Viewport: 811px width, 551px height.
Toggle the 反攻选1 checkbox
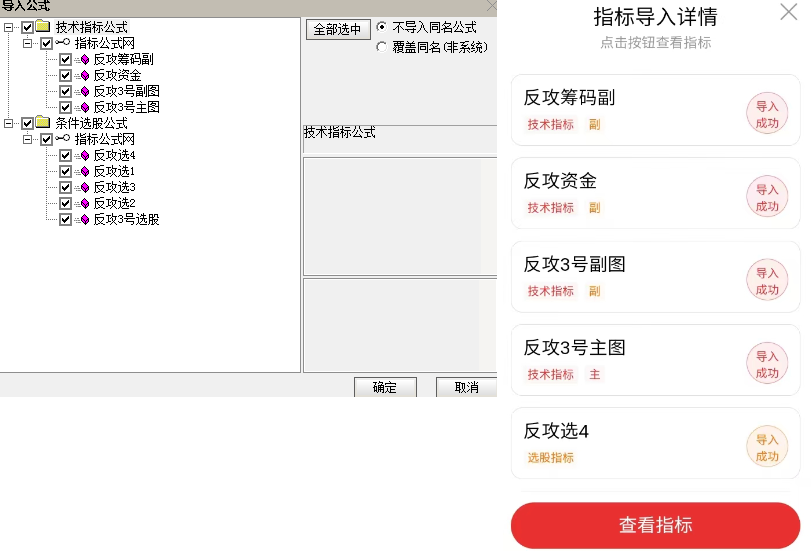tap(65, 171)
